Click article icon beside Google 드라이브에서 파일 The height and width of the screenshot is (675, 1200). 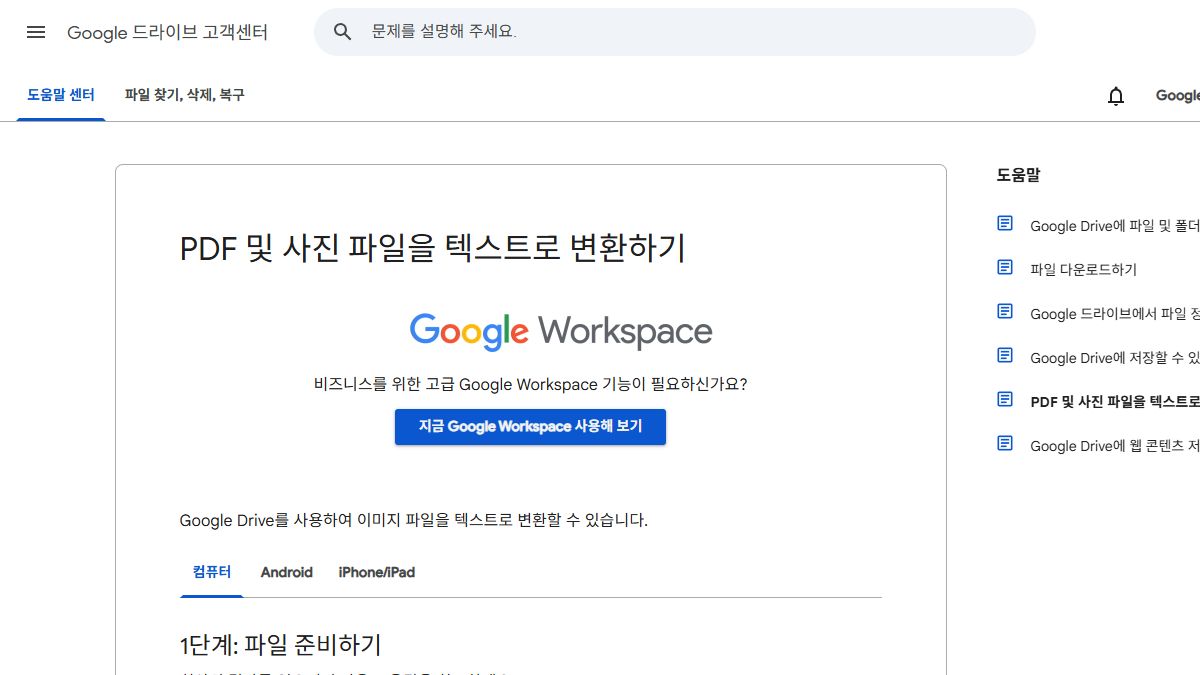click(x=1005, y=312)
